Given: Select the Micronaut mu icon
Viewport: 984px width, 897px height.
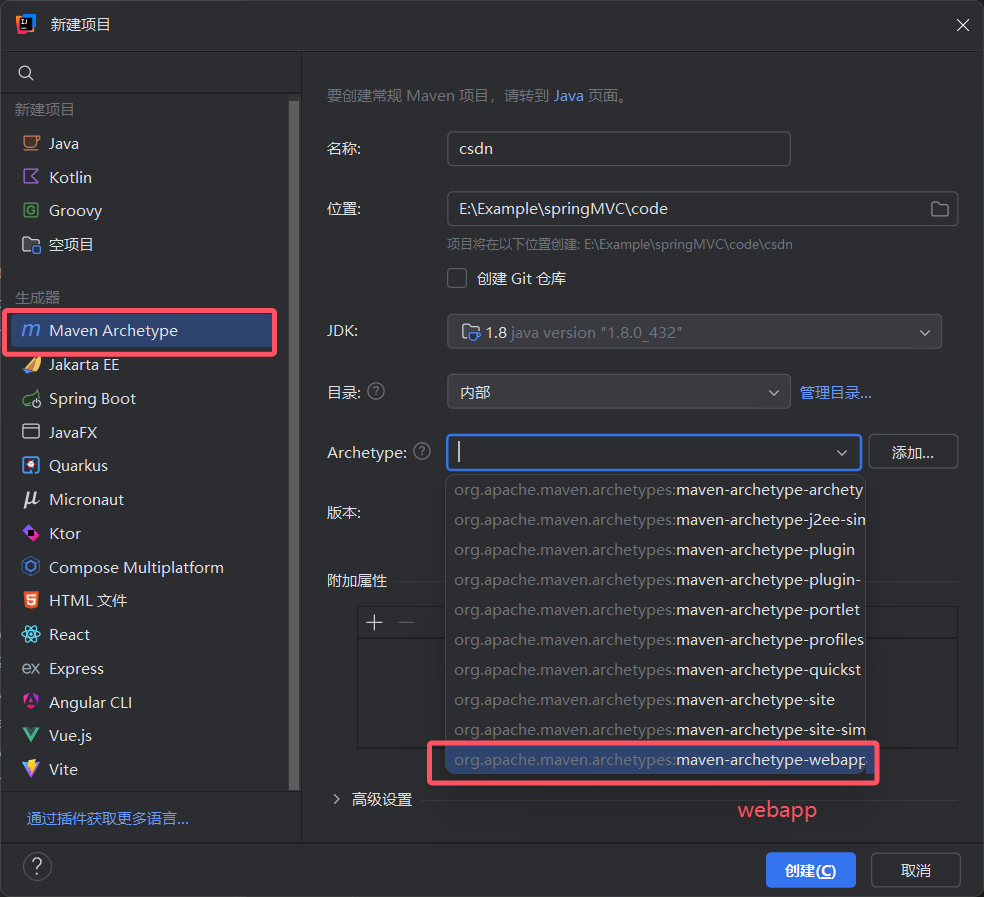Looking at the screenshot, I should pos(31,500).
